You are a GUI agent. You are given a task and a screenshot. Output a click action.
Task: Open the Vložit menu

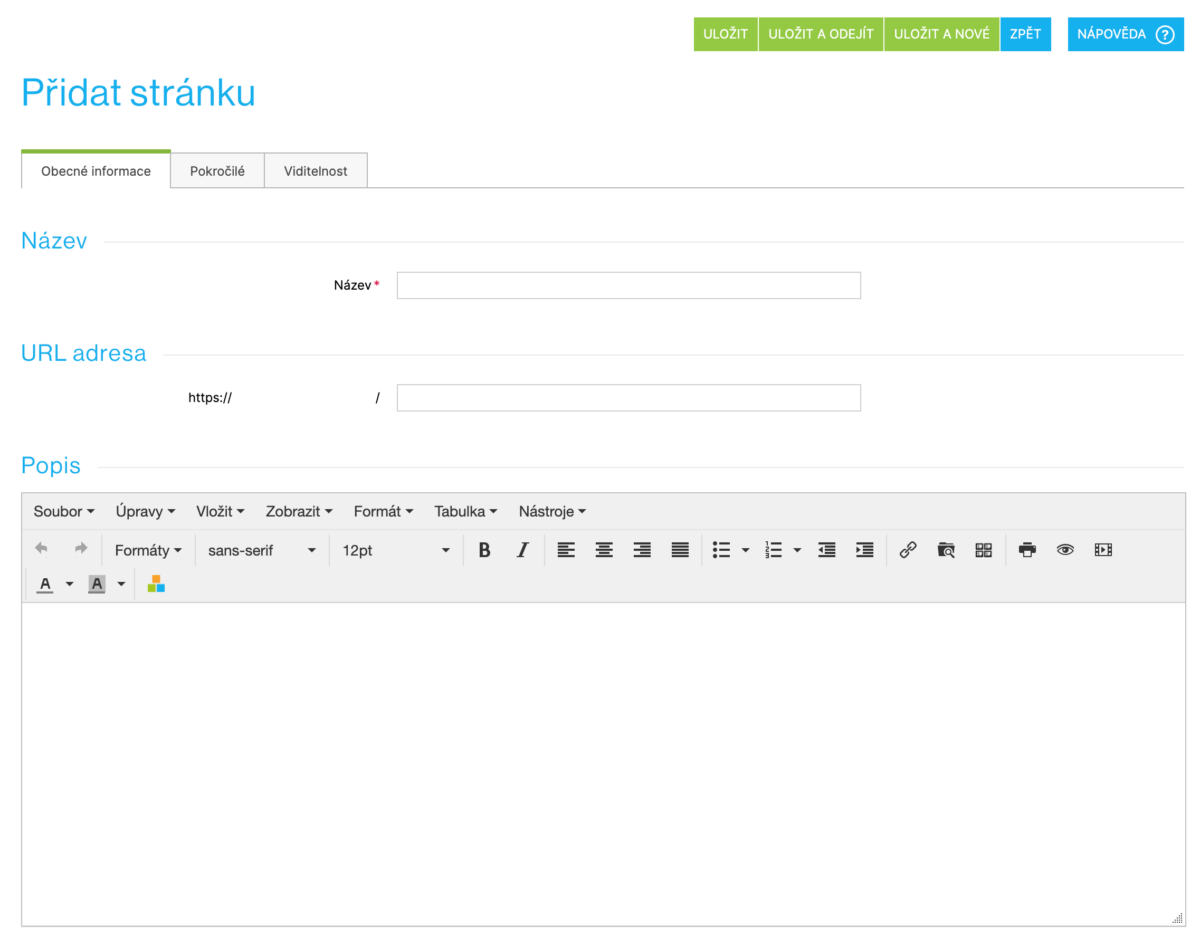220,511
